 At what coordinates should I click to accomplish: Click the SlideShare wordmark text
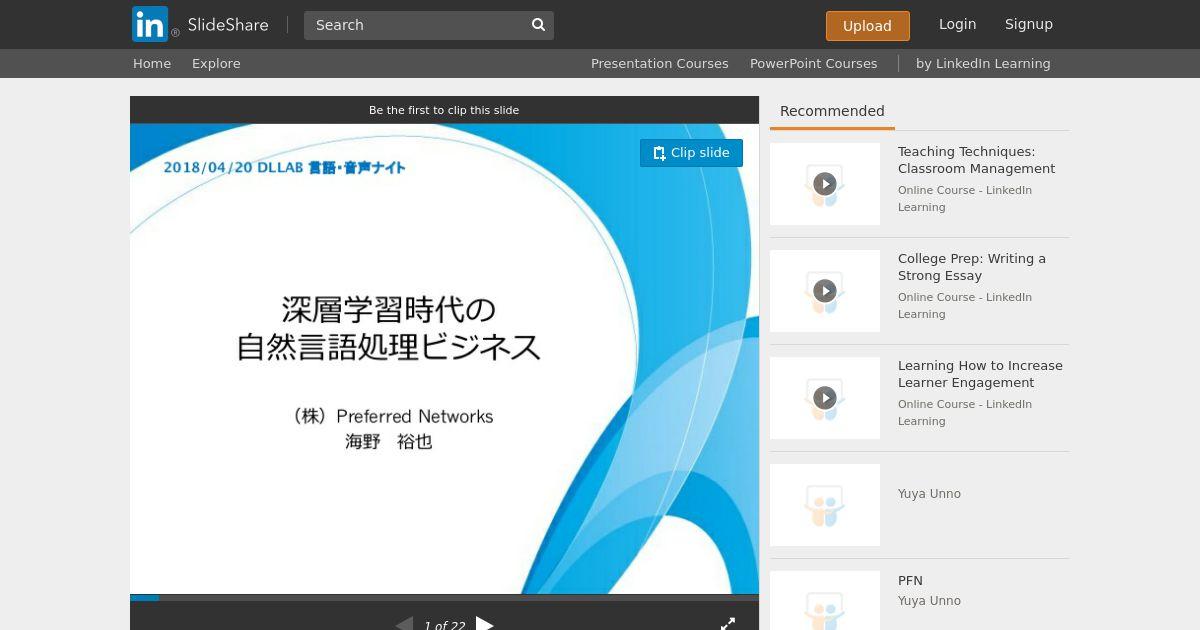[x=228, y=25]
